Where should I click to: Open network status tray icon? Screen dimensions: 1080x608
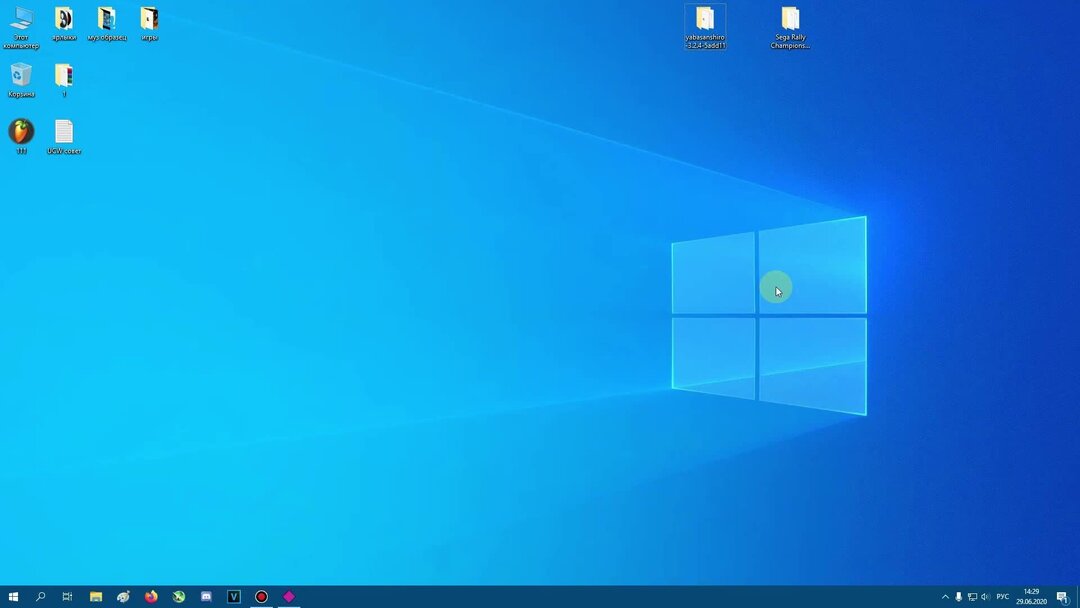[972, 597]
